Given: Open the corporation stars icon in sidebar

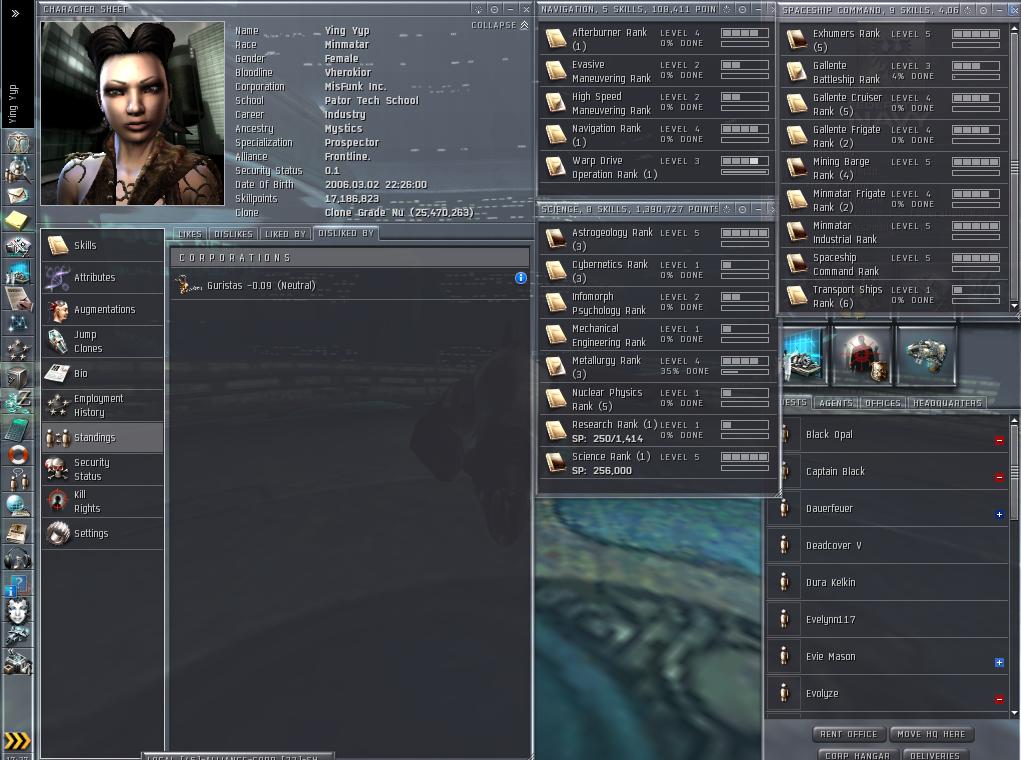Looking at the screenshot, I should [18, 350].
